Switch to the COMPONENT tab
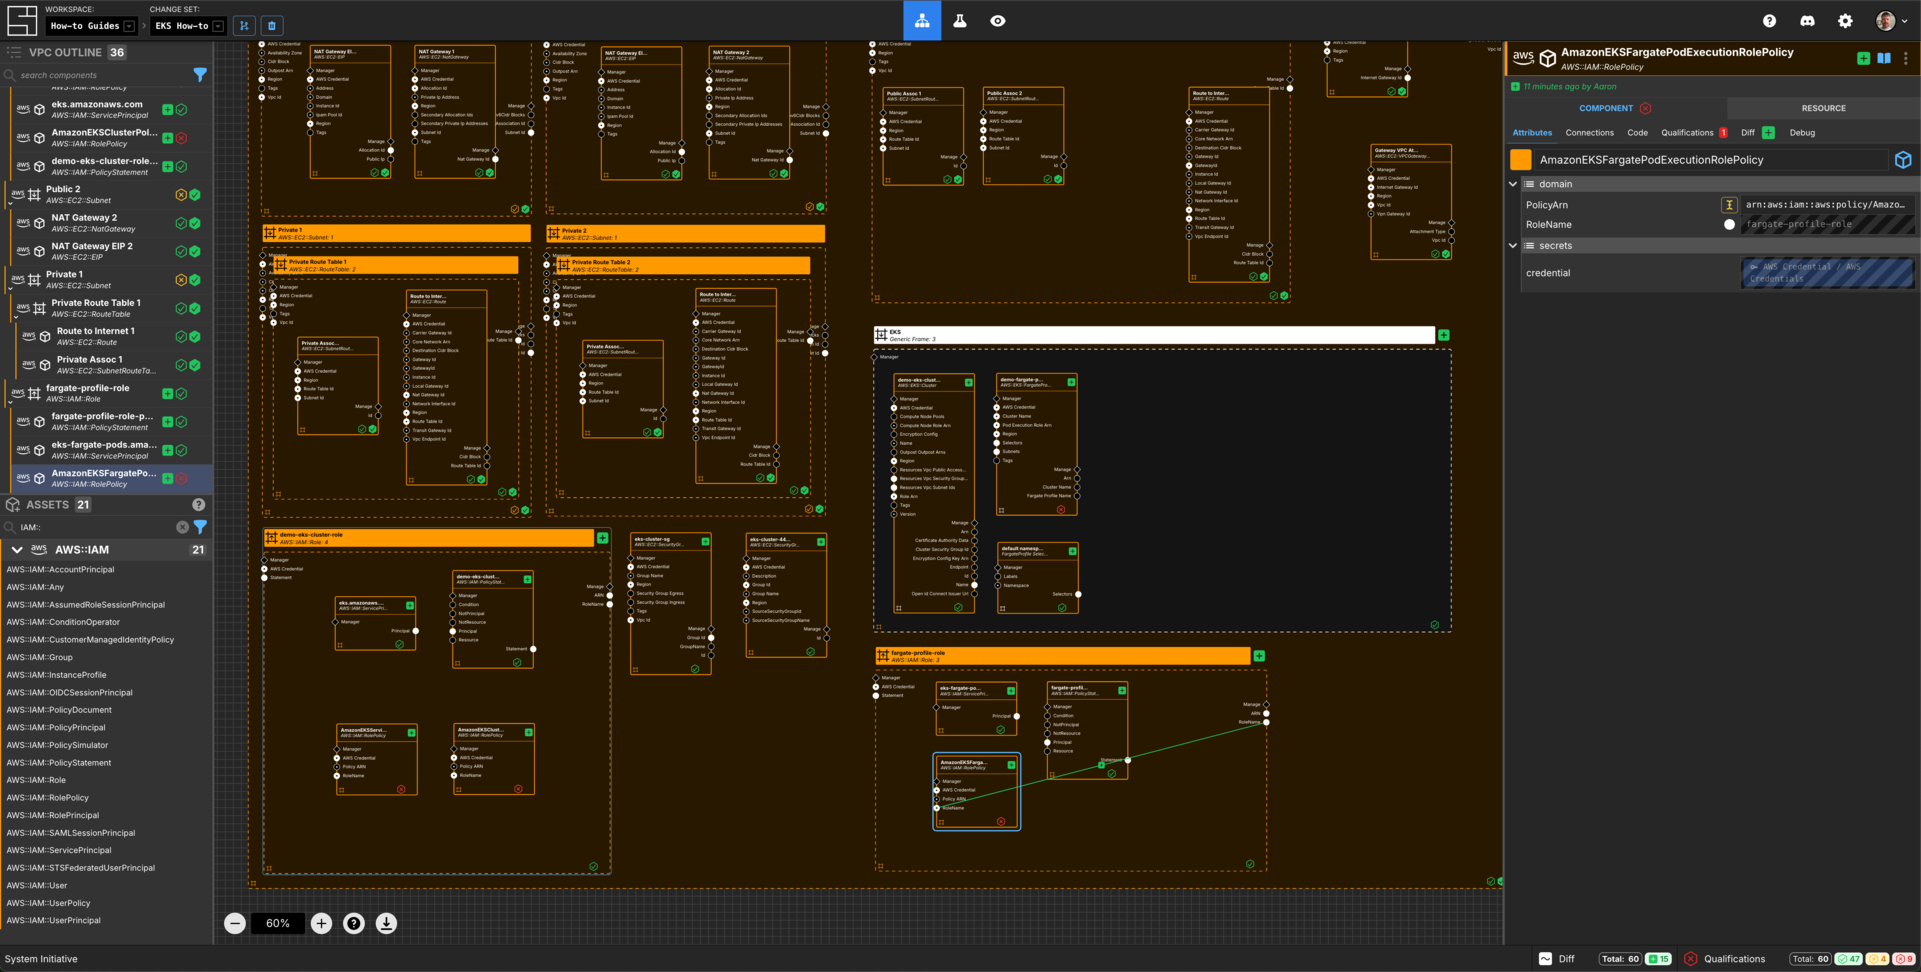Viewport: 1921px width, 972px height. click(1615, 108)
